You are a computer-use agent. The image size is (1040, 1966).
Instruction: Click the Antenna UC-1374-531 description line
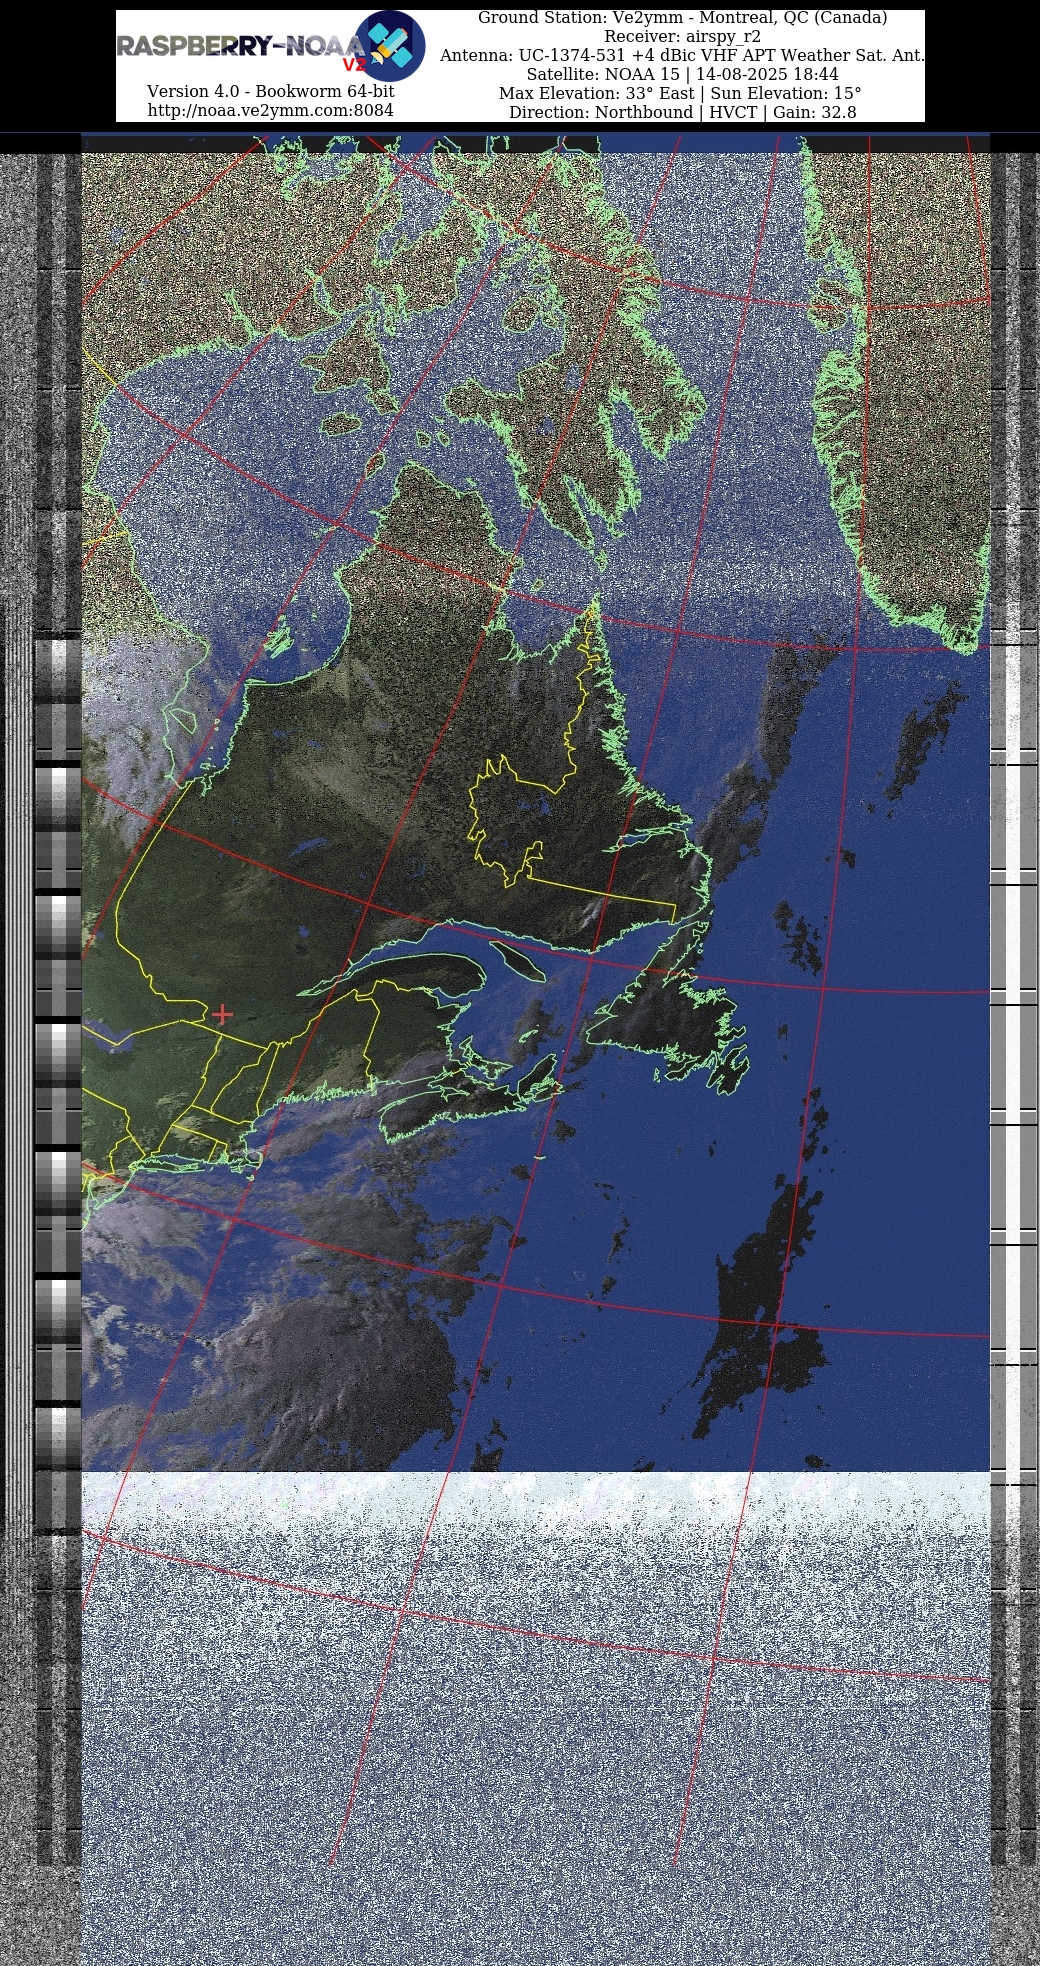683,55
